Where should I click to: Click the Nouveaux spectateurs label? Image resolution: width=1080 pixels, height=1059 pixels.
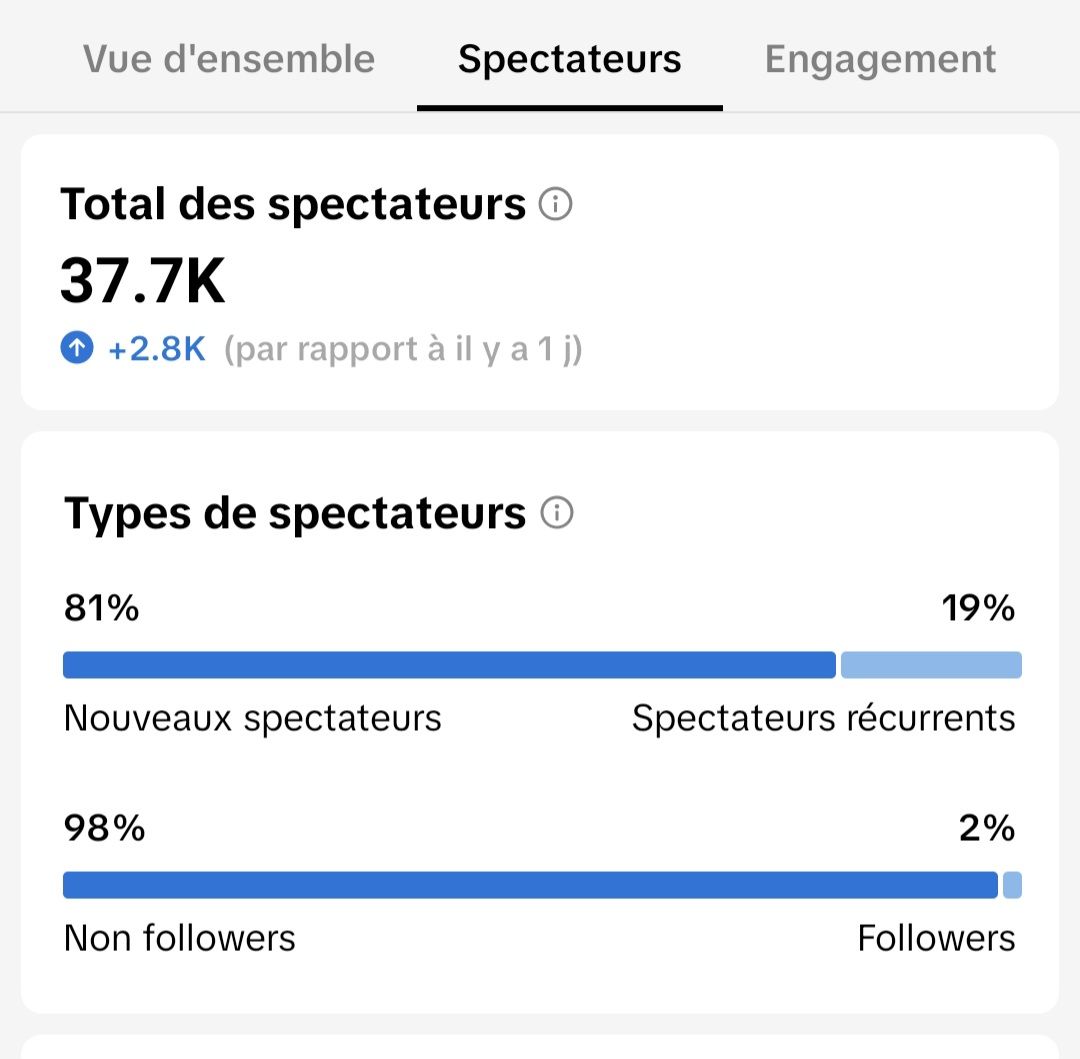(x=253, y=718)
